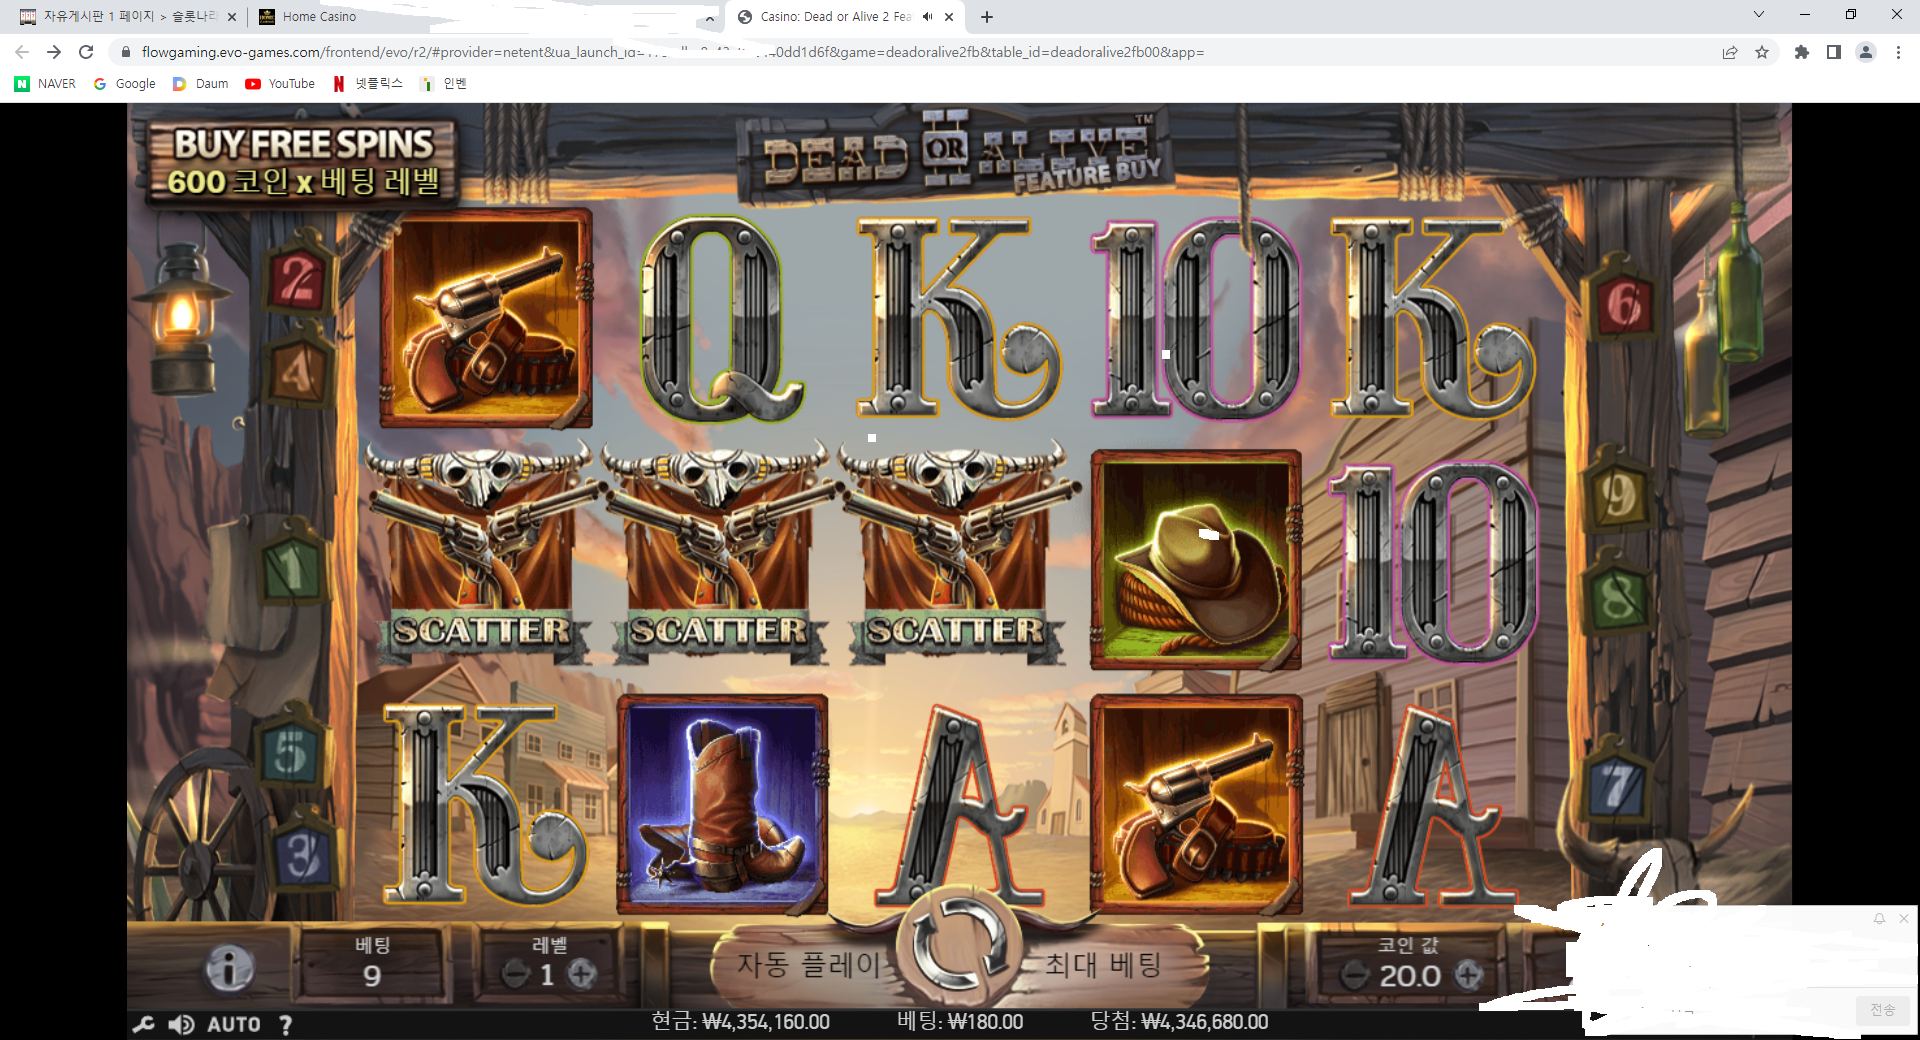Select payline badge number 8
Screen dimensions: 1920x1040
[x=1617, y=597]
